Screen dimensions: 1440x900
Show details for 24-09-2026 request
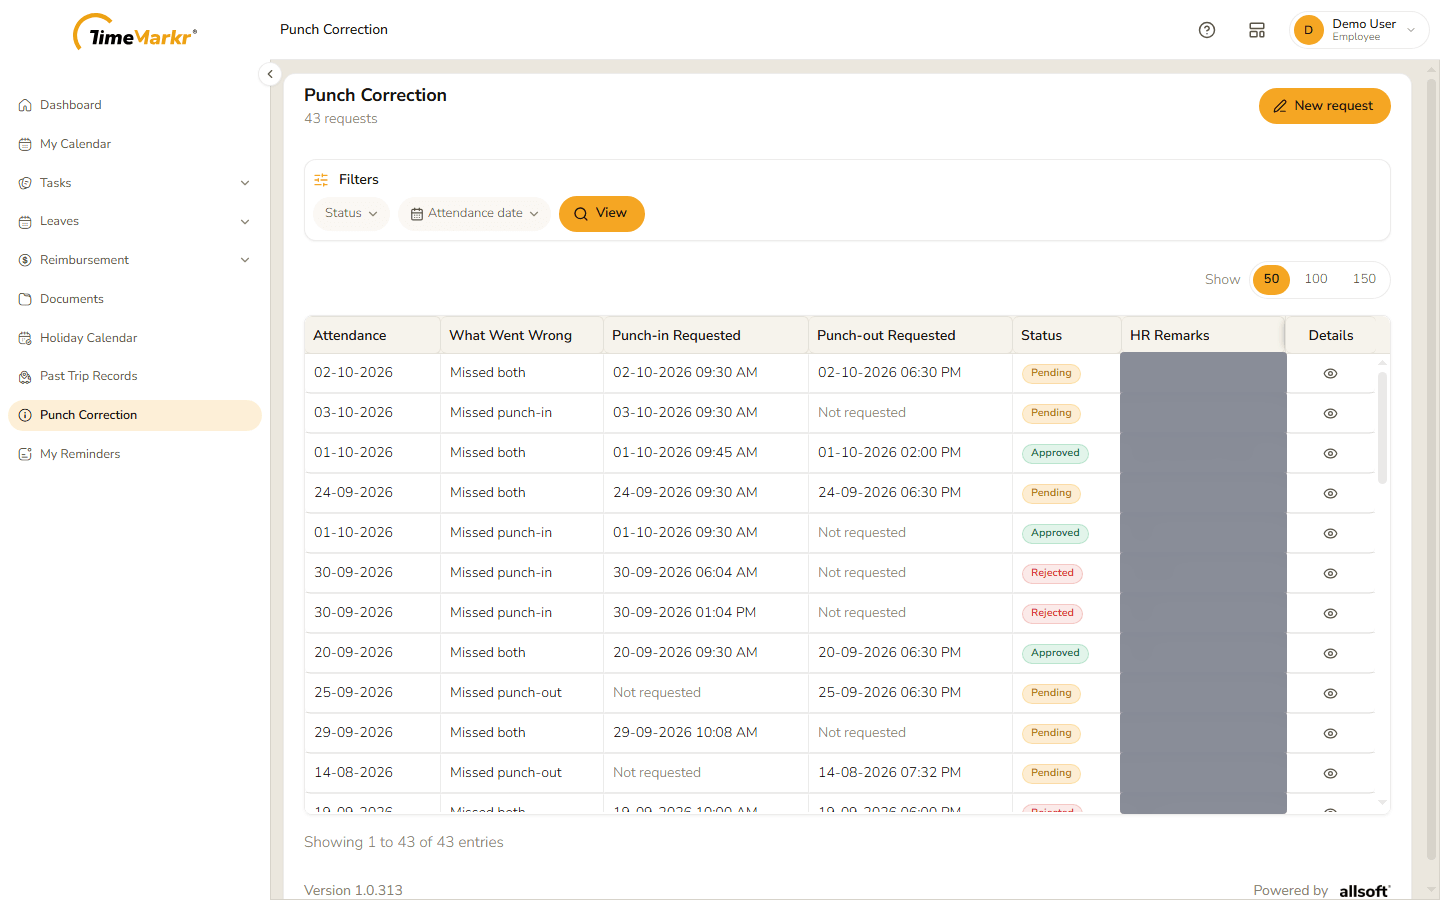1330,493
